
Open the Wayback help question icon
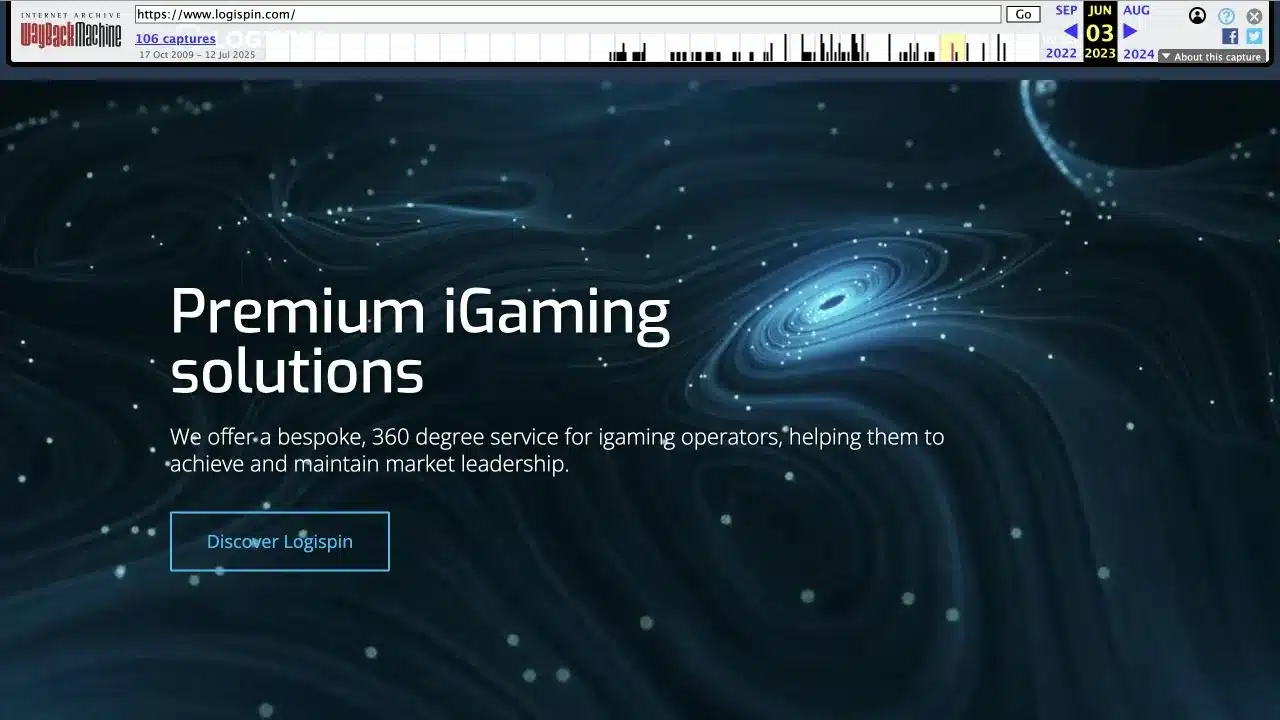coord(1226,16)
